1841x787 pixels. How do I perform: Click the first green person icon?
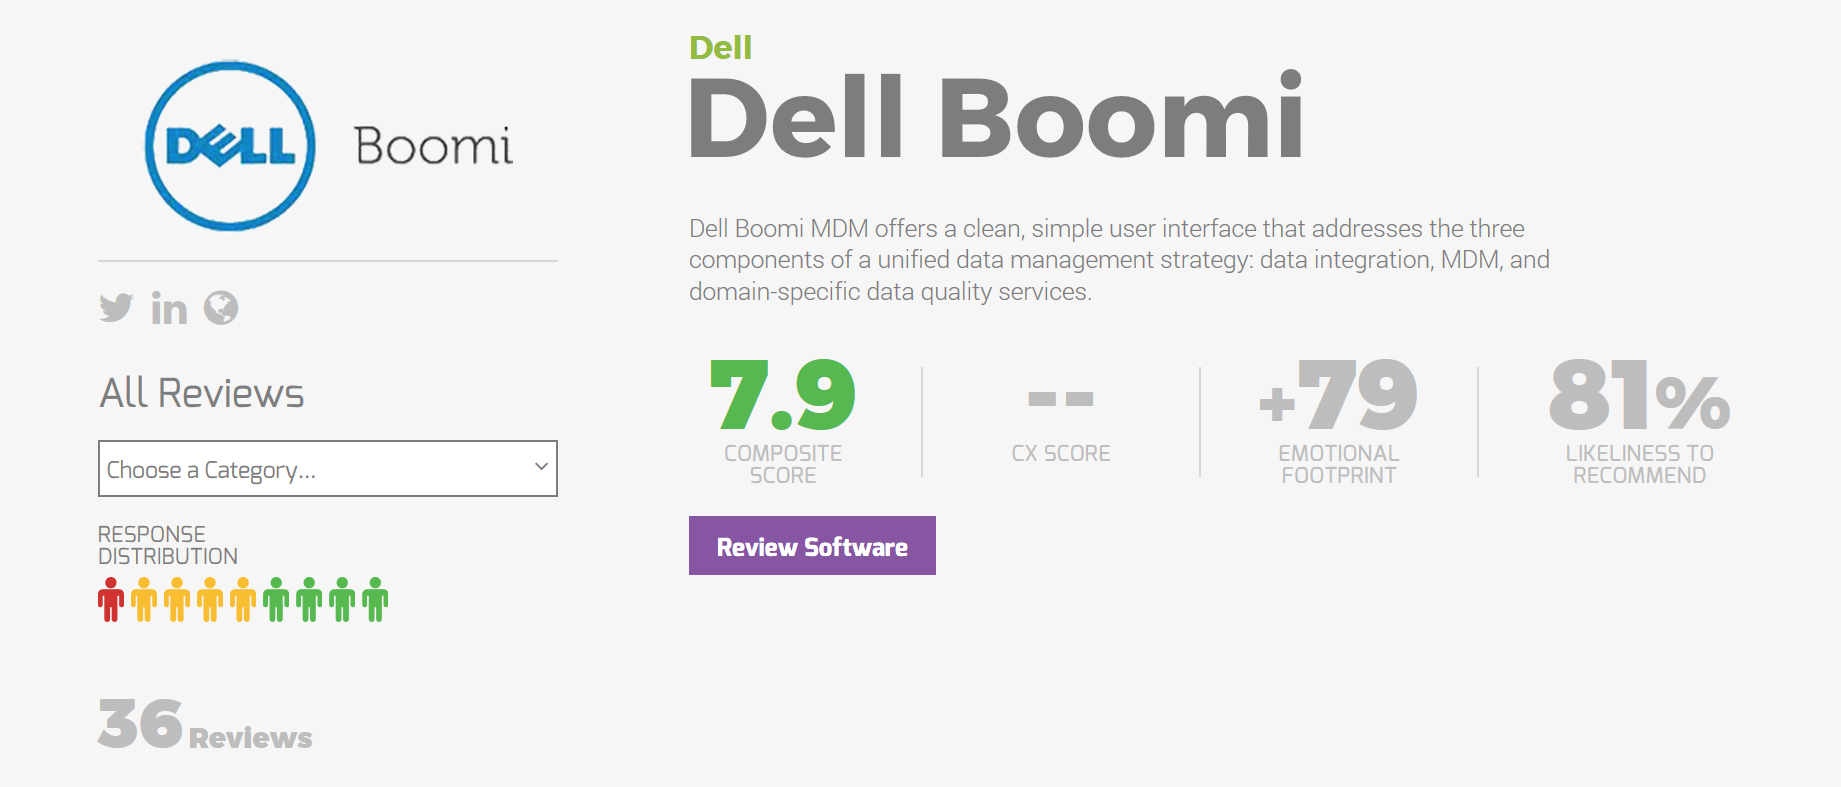point(276,600)
